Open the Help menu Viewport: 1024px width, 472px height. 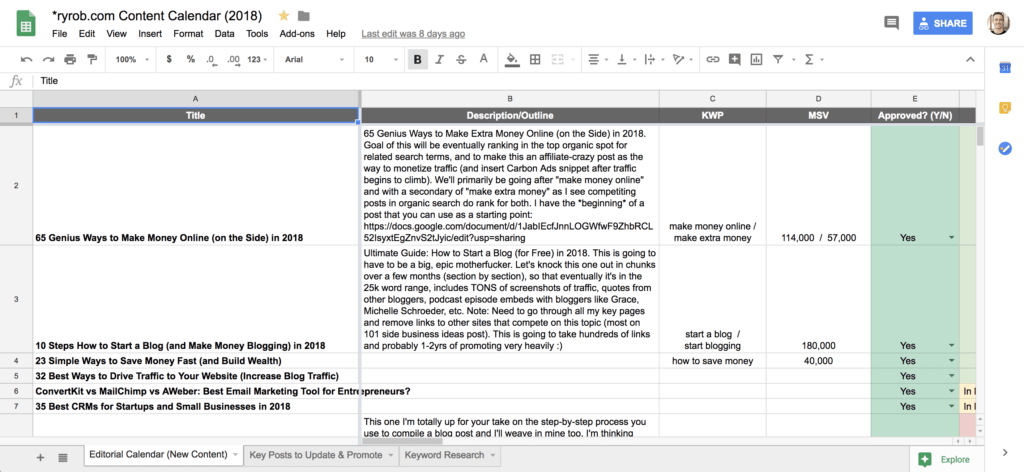click(336, 34)
